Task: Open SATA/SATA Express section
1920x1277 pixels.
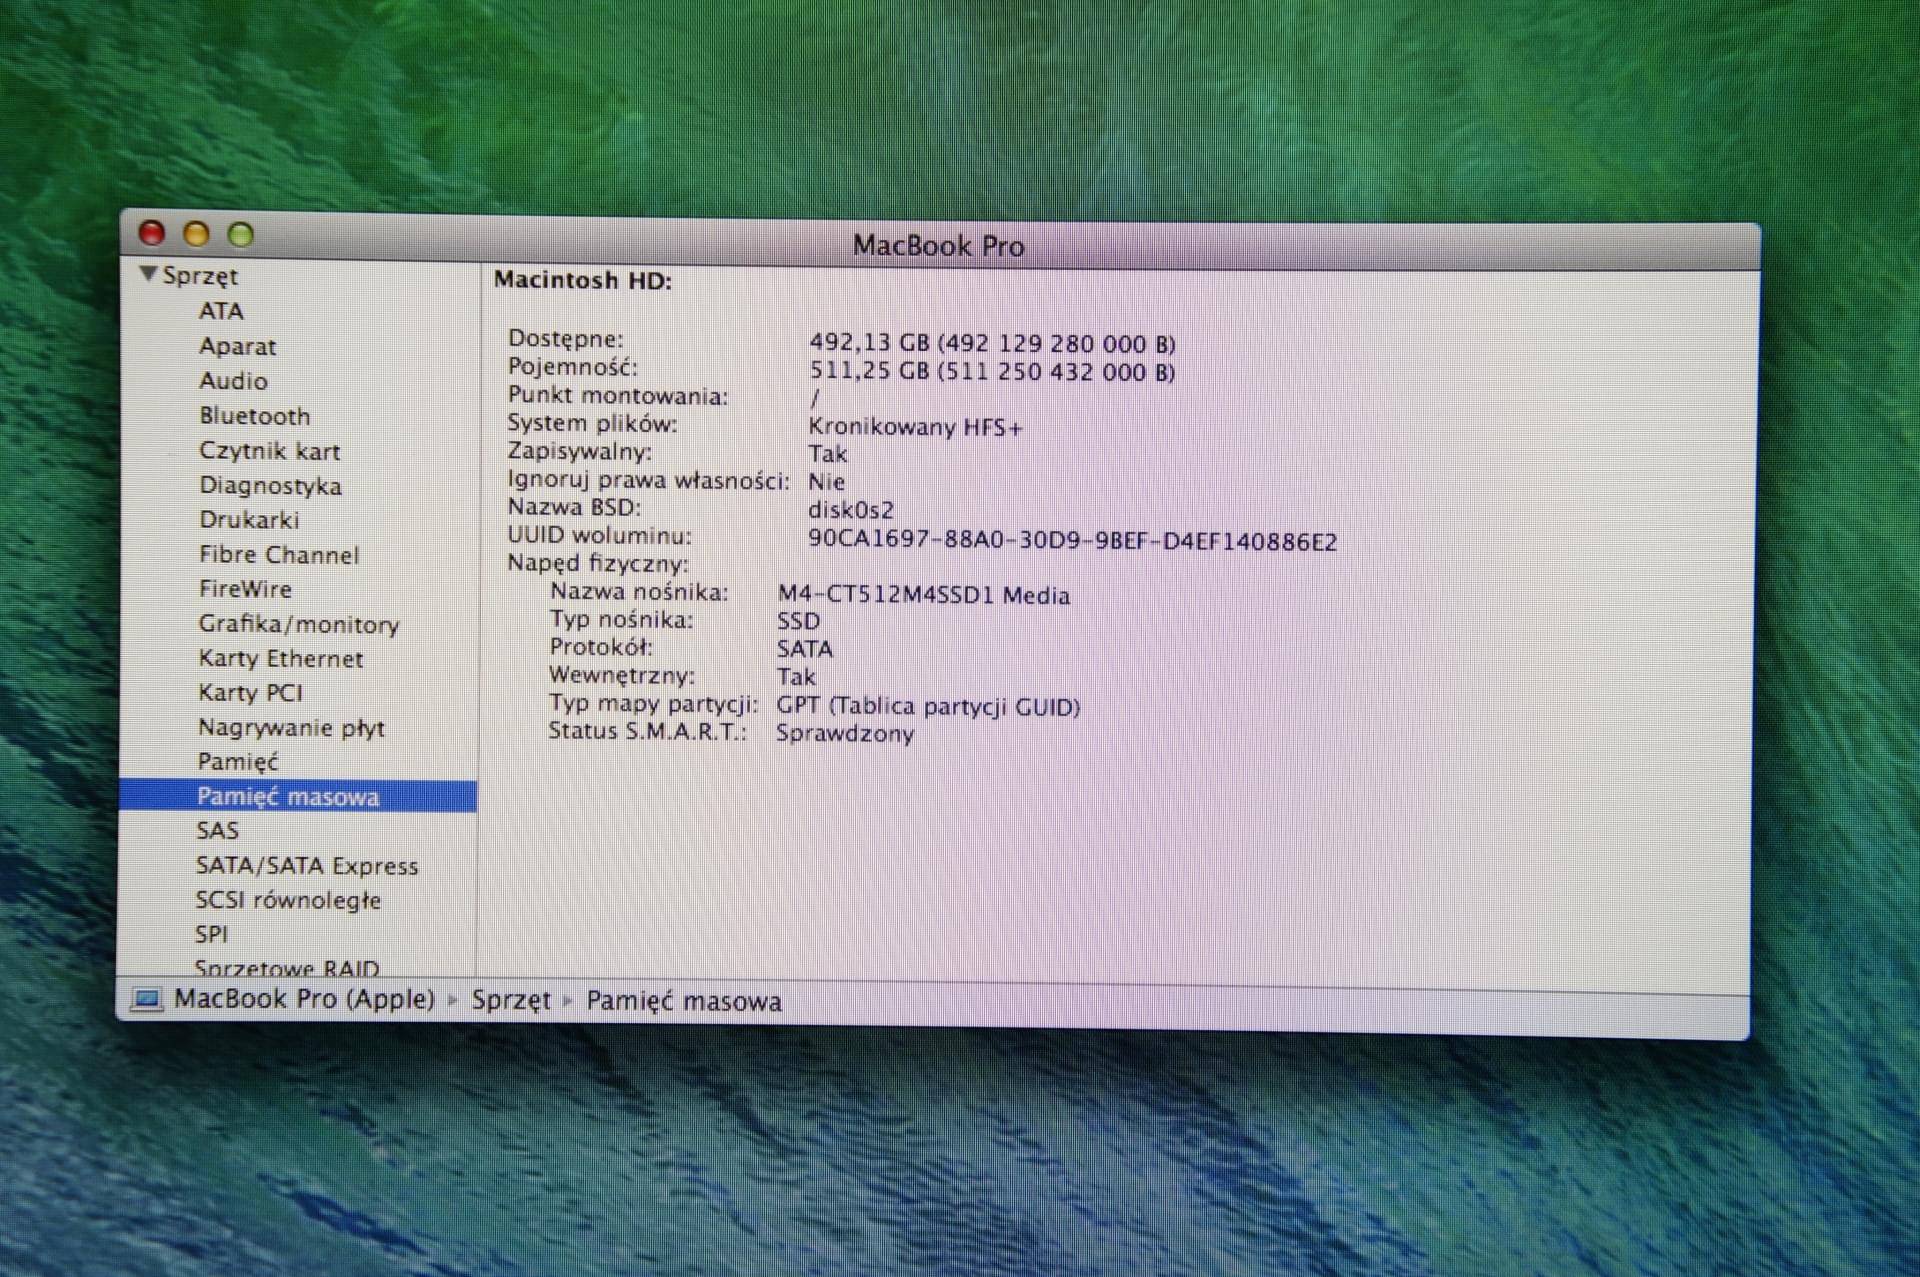Action: pyautogui.click(x=307, y=866)
